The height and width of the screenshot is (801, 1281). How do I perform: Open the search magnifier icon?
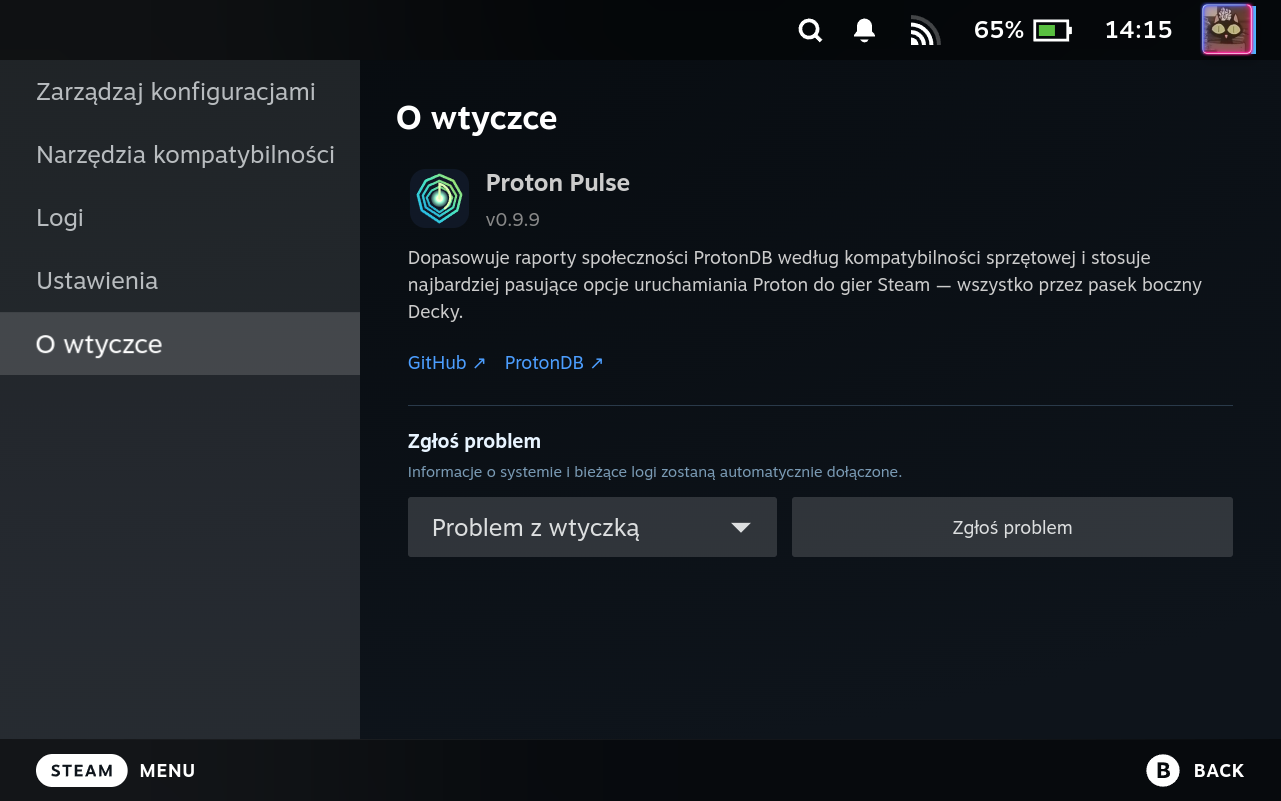click(810, 31)
